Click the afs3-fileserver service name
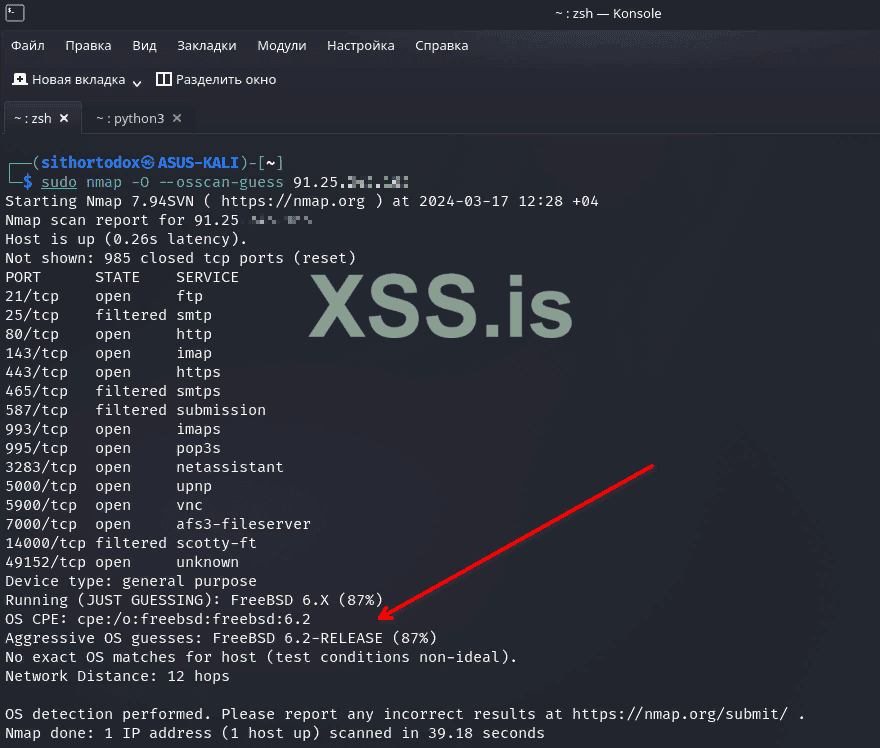The width and height of the screenshot is (880, 748). [244, 524]
